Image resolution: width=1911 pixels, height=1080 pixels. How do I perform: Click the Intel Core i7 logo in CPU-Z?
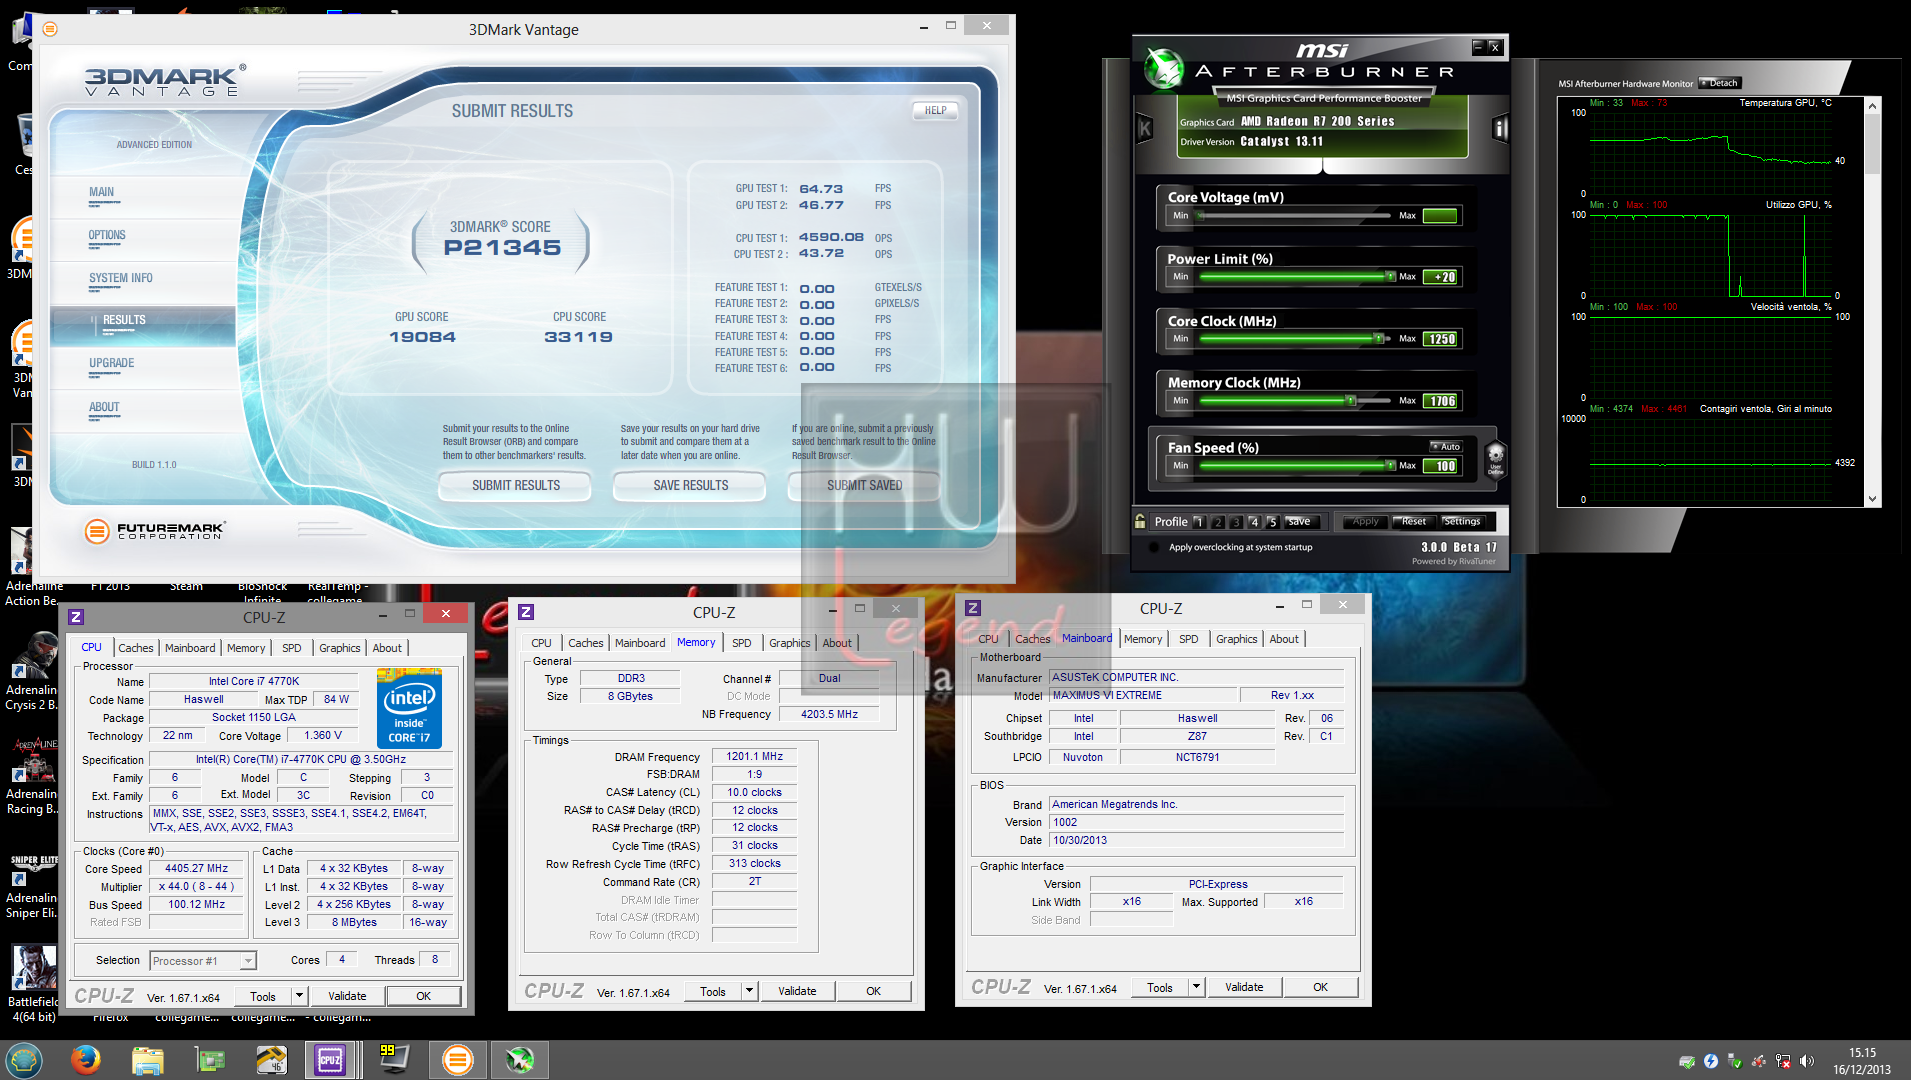click(409, 709)
